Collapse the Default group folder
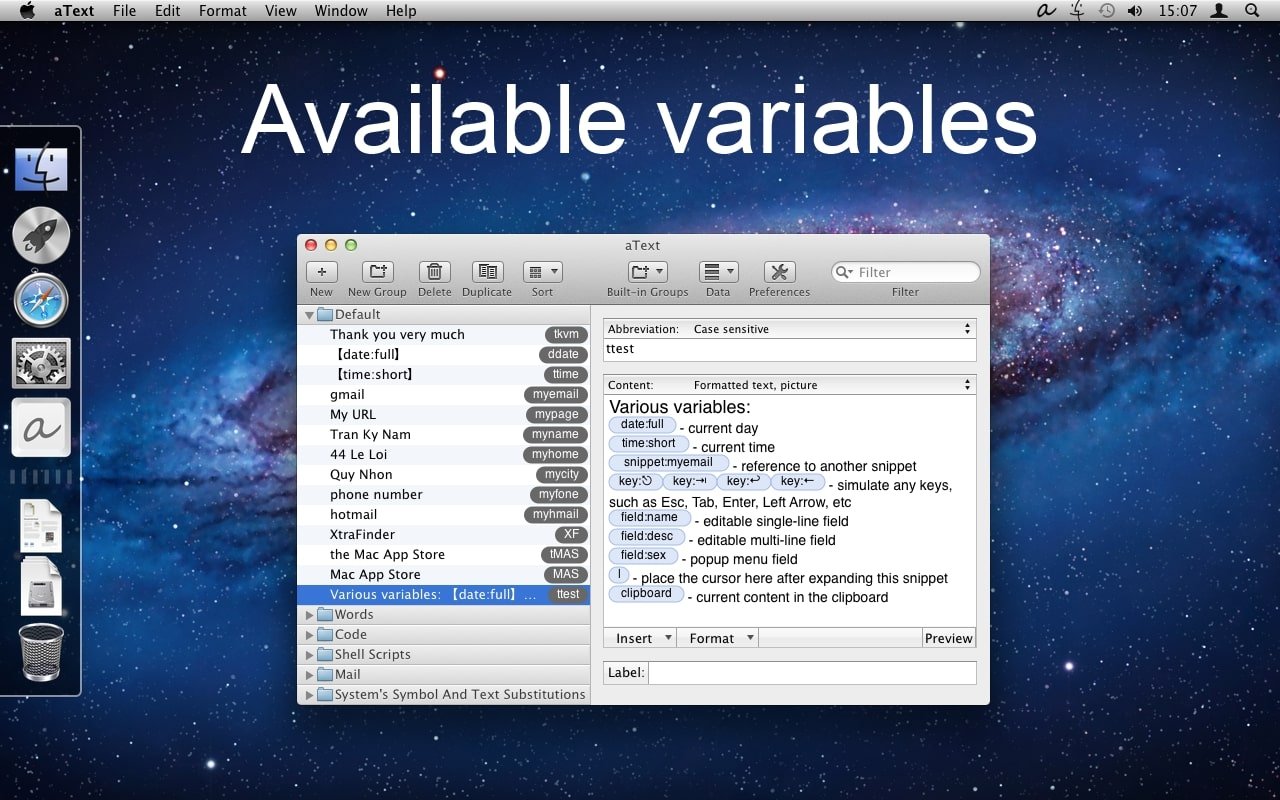 (x=310, y=315)
